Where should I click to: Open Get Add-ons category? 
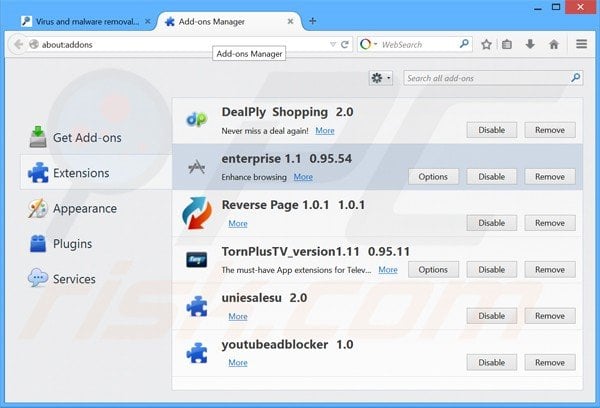tap(96, 137)
